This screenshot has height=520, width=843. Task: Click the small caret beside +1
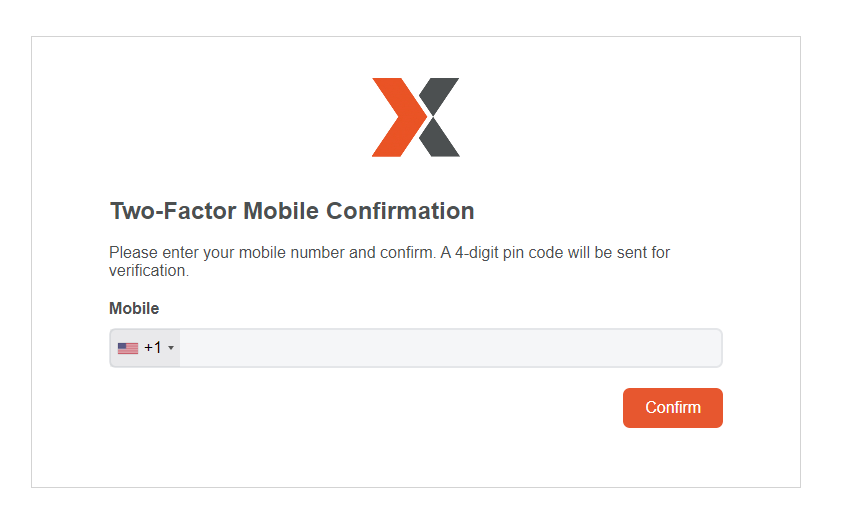(171, 348)
